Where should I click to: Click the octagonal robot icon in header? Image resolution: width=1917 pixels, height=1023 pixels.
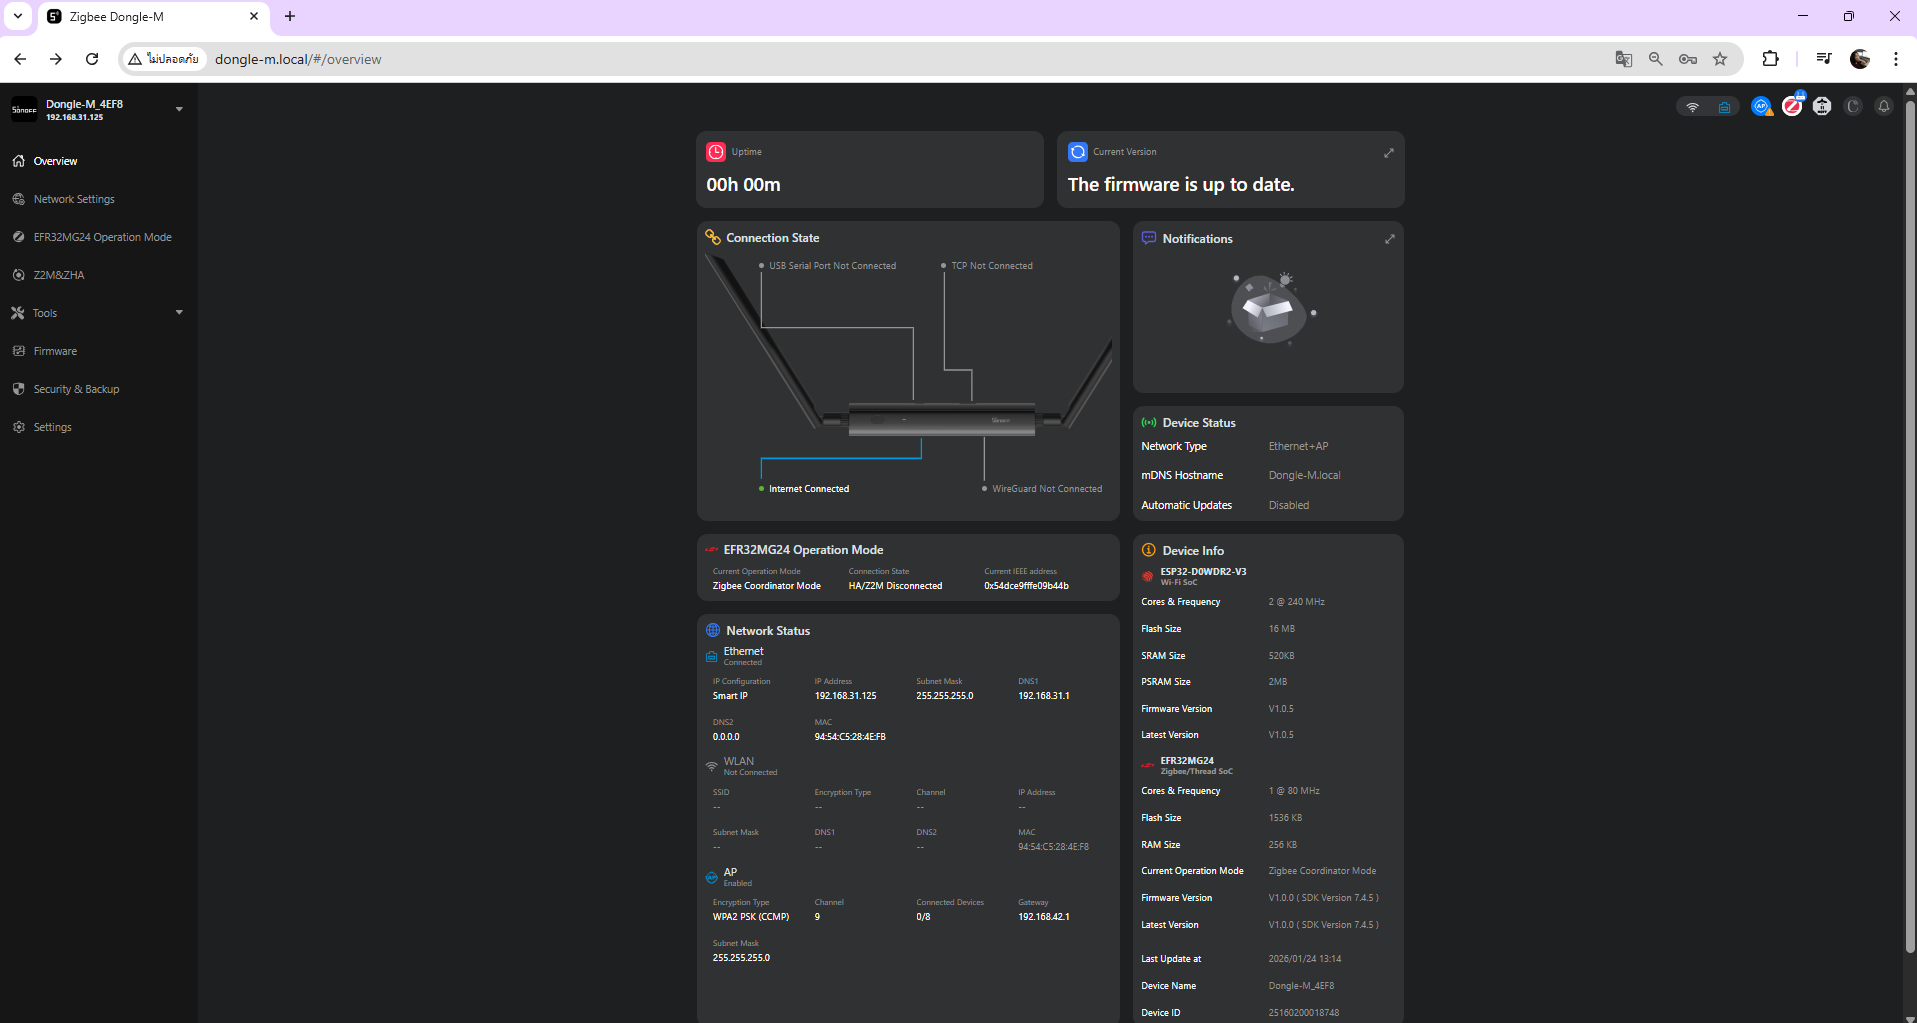click(x=1822, y=106)
